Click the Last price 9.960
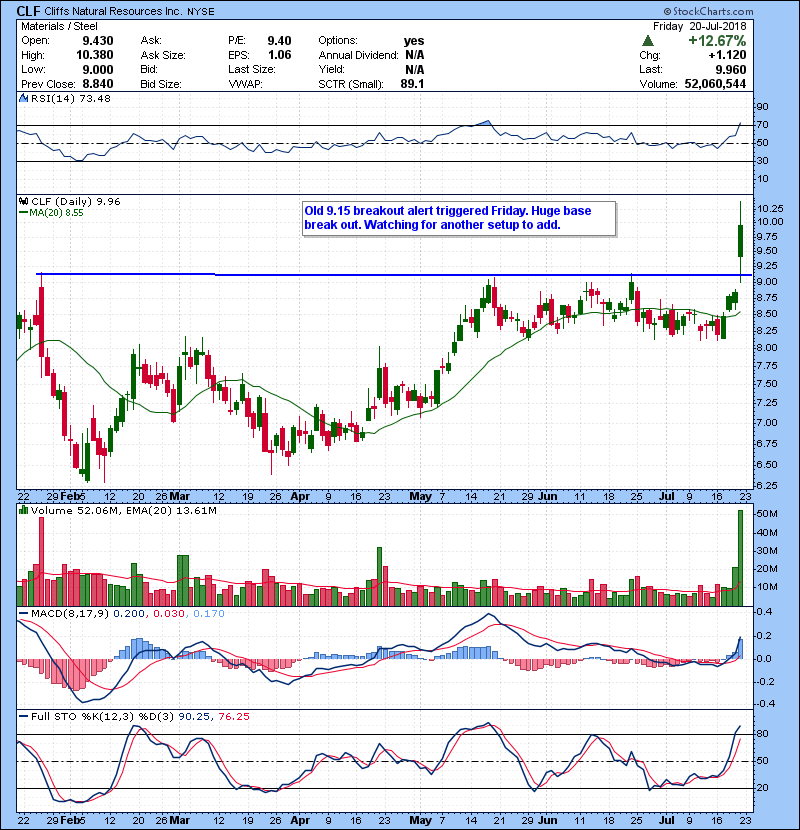The width and height of the screenshot is (800, 830). [x=731, y=69]
